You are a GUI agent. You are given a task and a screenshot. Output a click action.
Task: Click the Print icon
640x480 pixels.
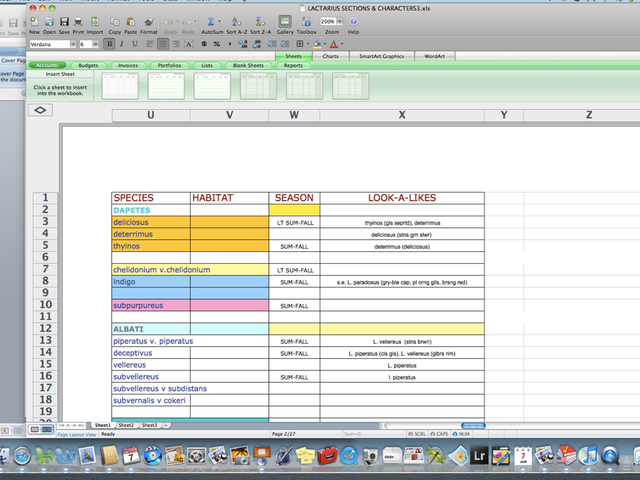79,22
